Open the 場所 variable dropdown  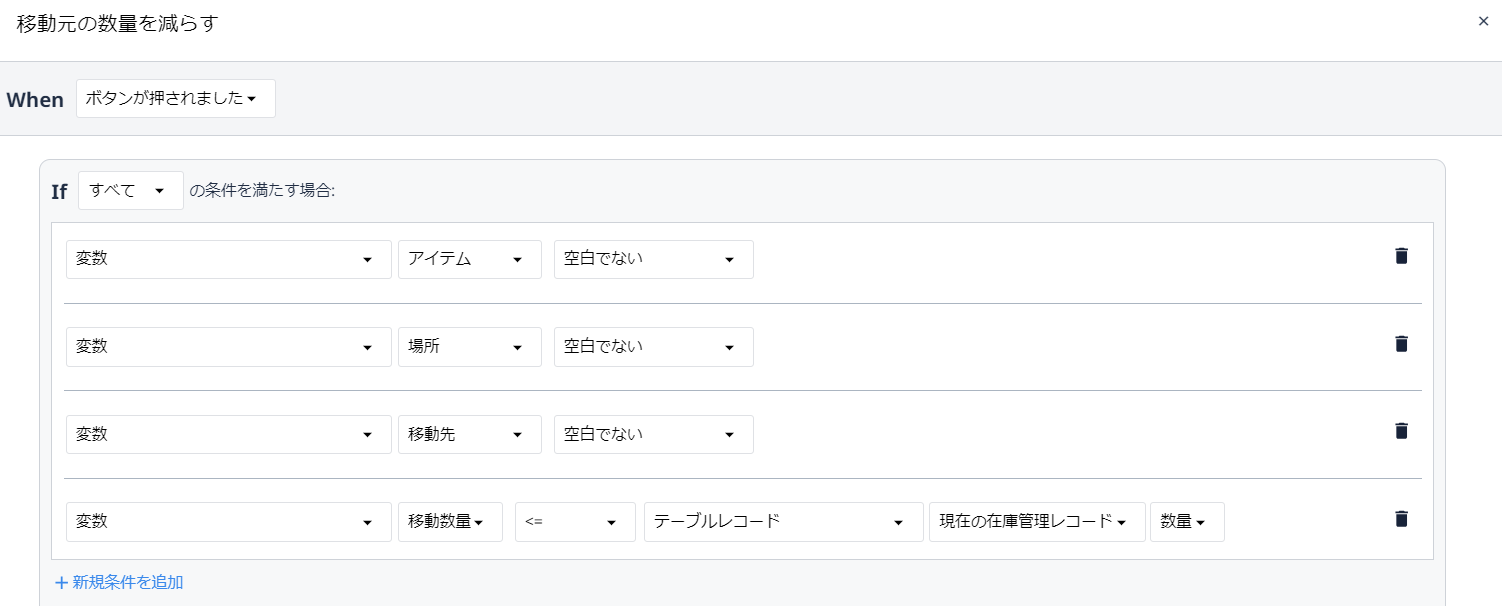click(470, 347)
